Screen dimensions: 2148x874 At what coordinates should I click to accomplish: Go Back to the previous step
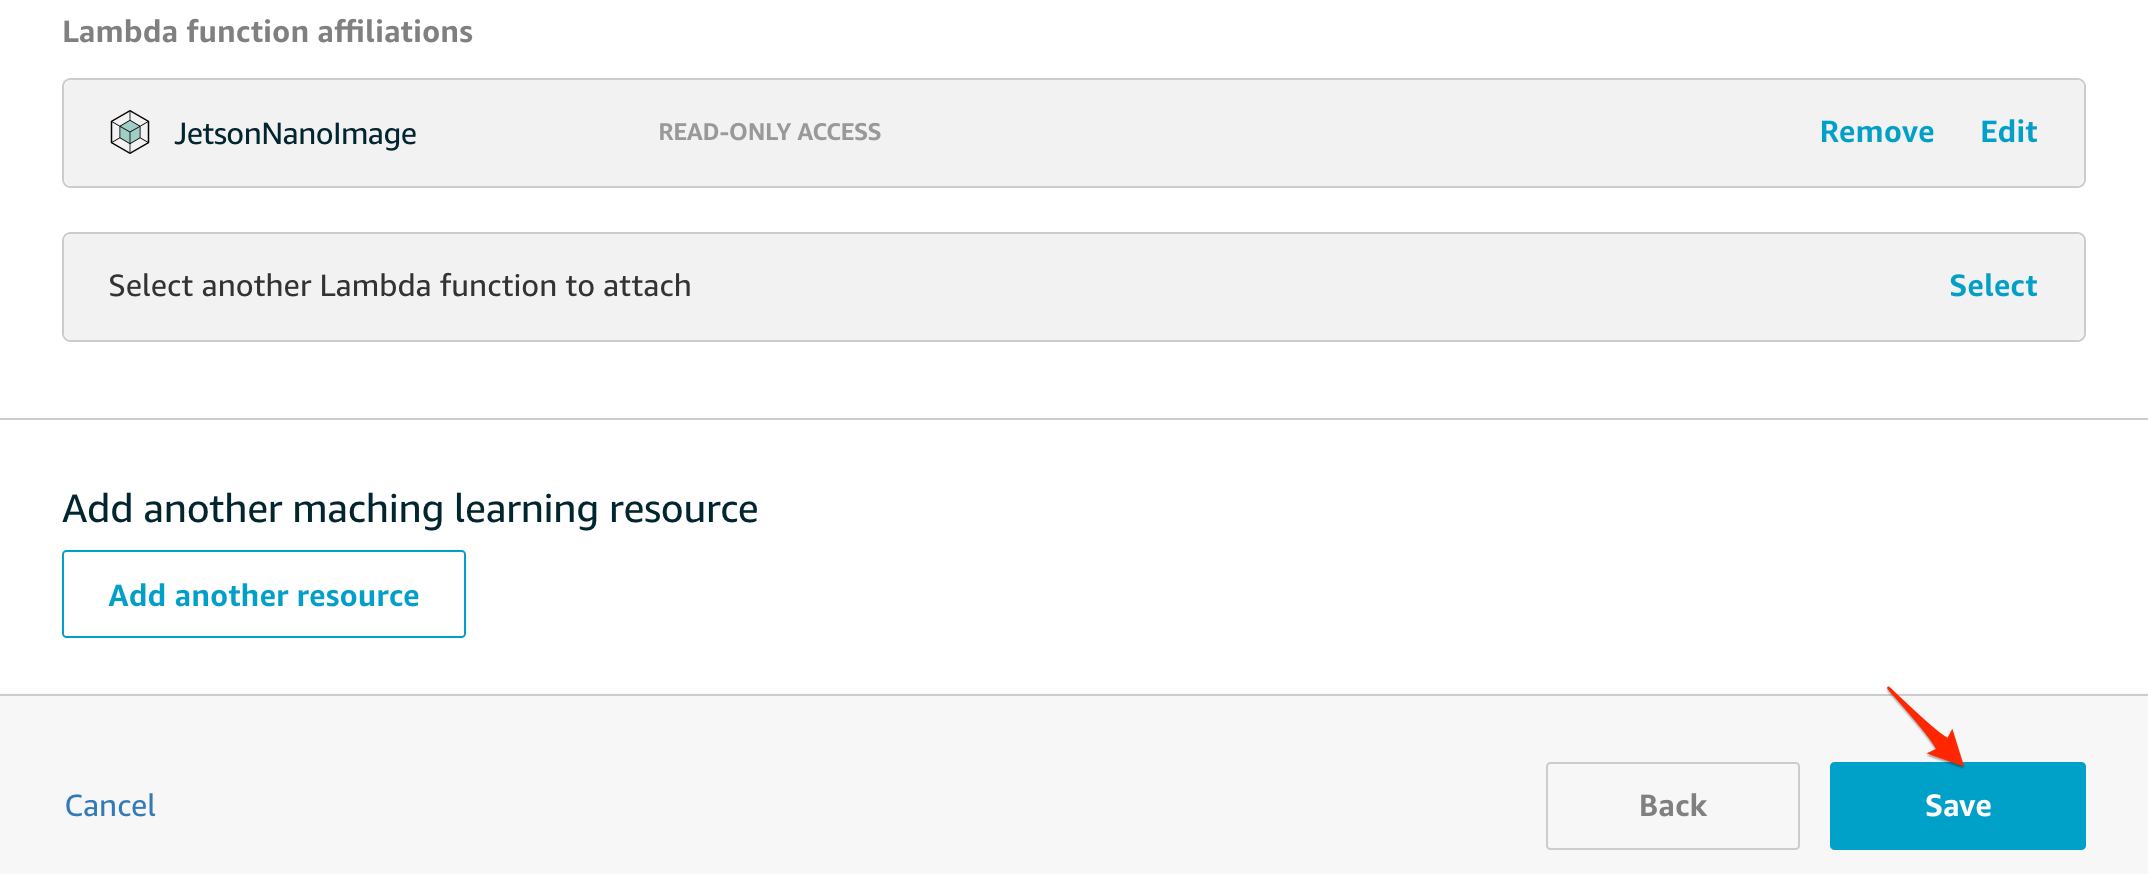click(1672, 806)
